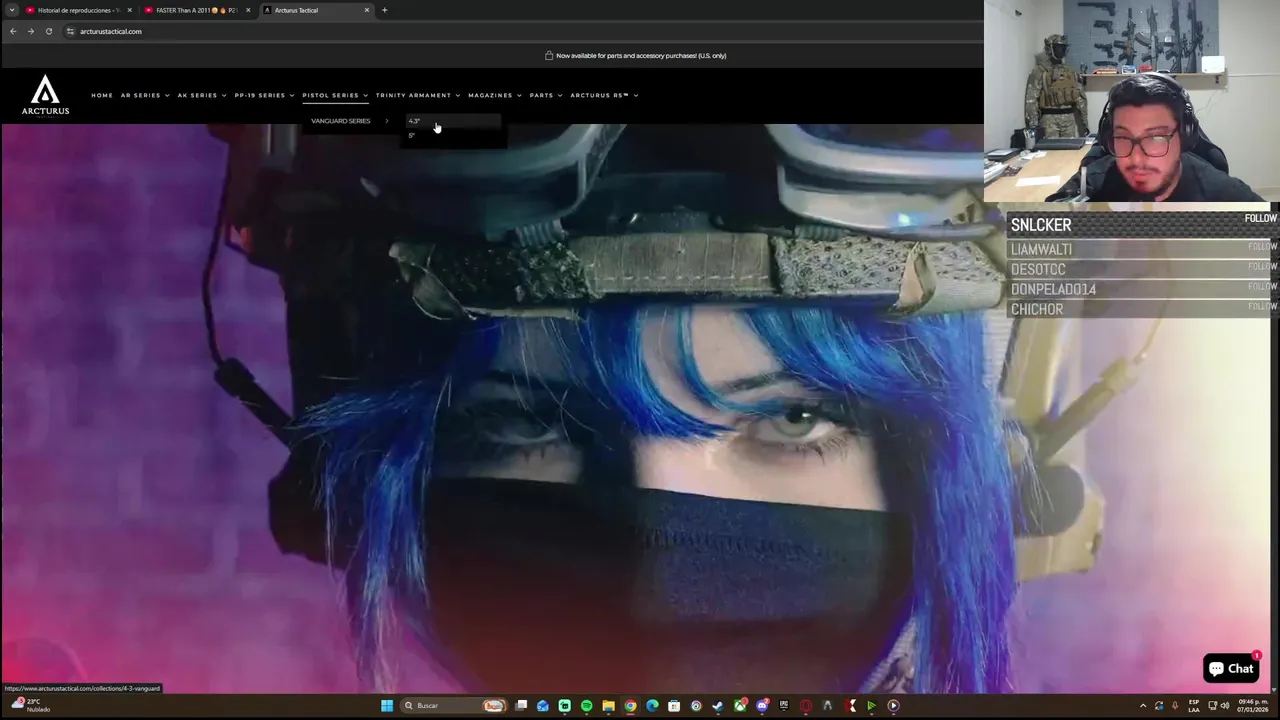Close the Arcturus Tactical tab

367,10
